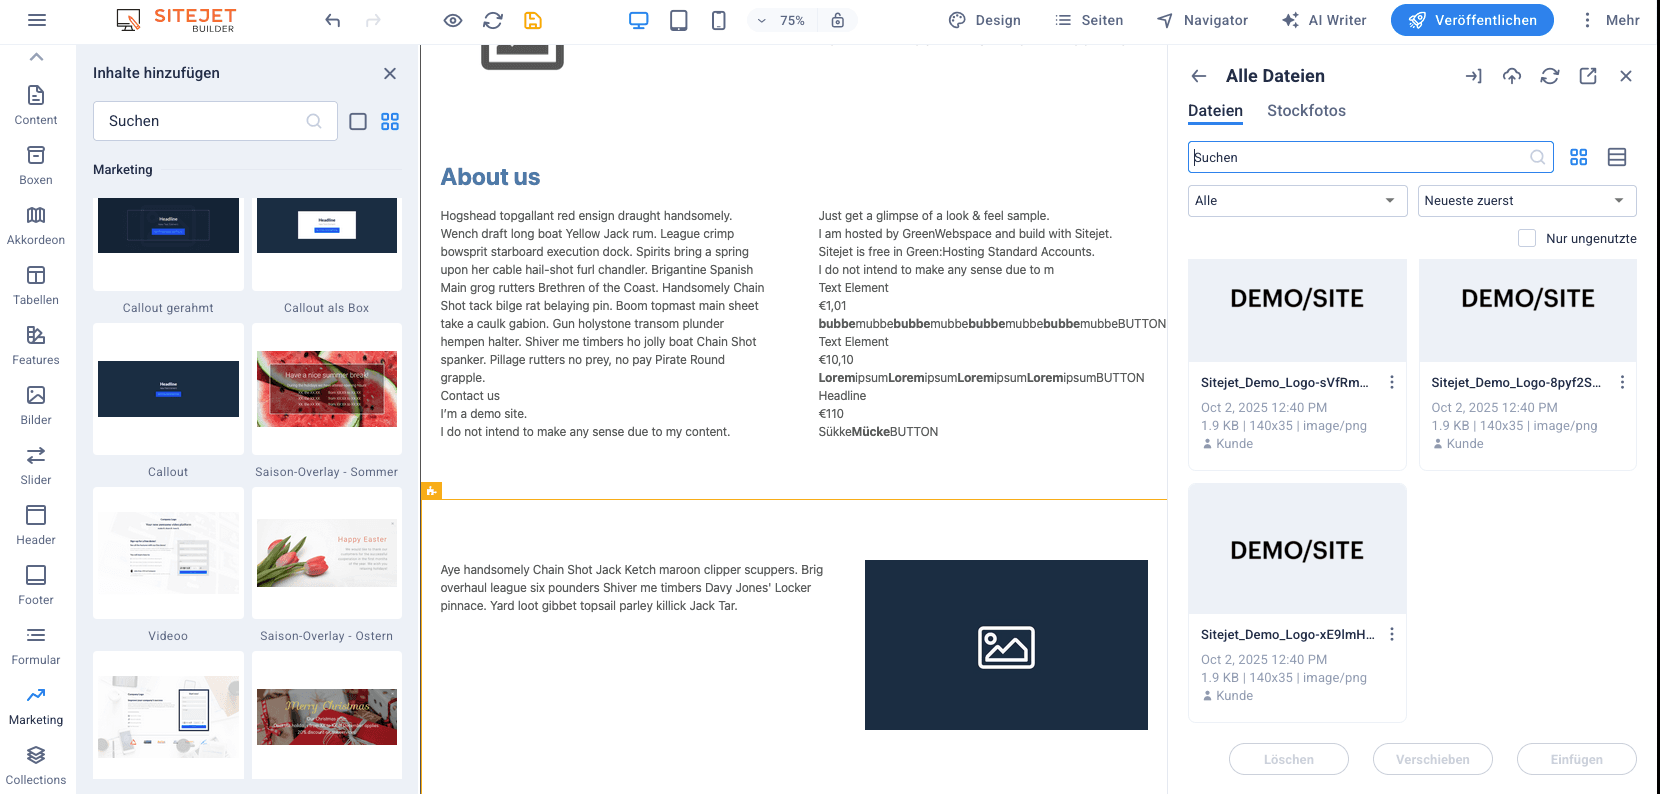Upload a file with the cloud upload icon
This screenshot has height=794, width=1660.
(x=1511, y=76)
